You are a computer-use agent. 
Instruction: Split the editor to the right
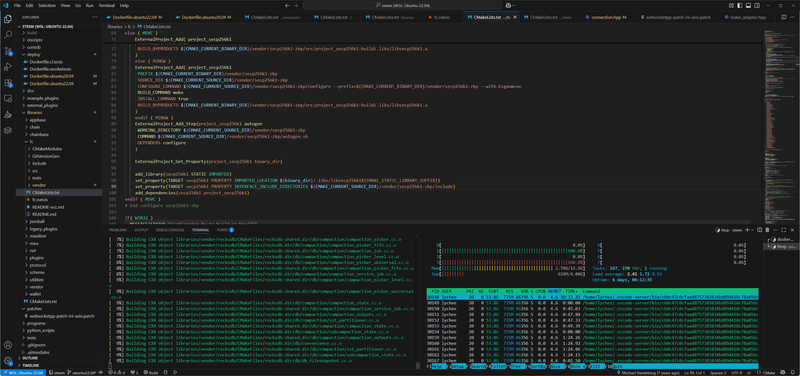(x=783, y=17)
